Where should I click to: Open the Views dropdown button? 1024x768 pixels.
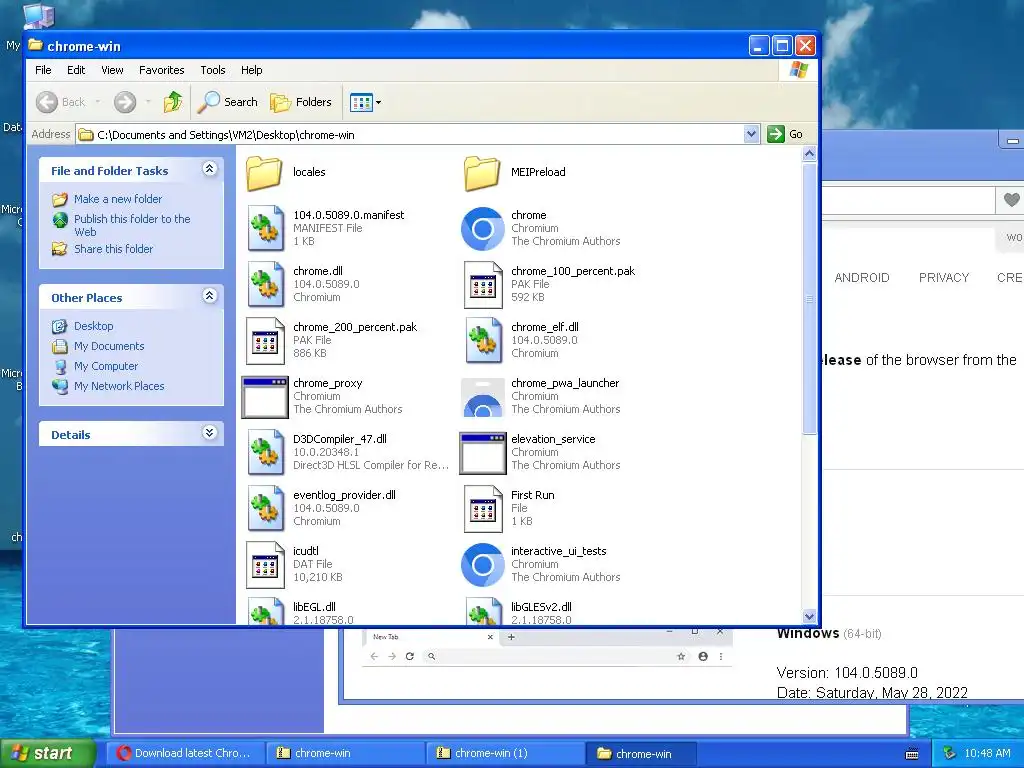point(365,102)
